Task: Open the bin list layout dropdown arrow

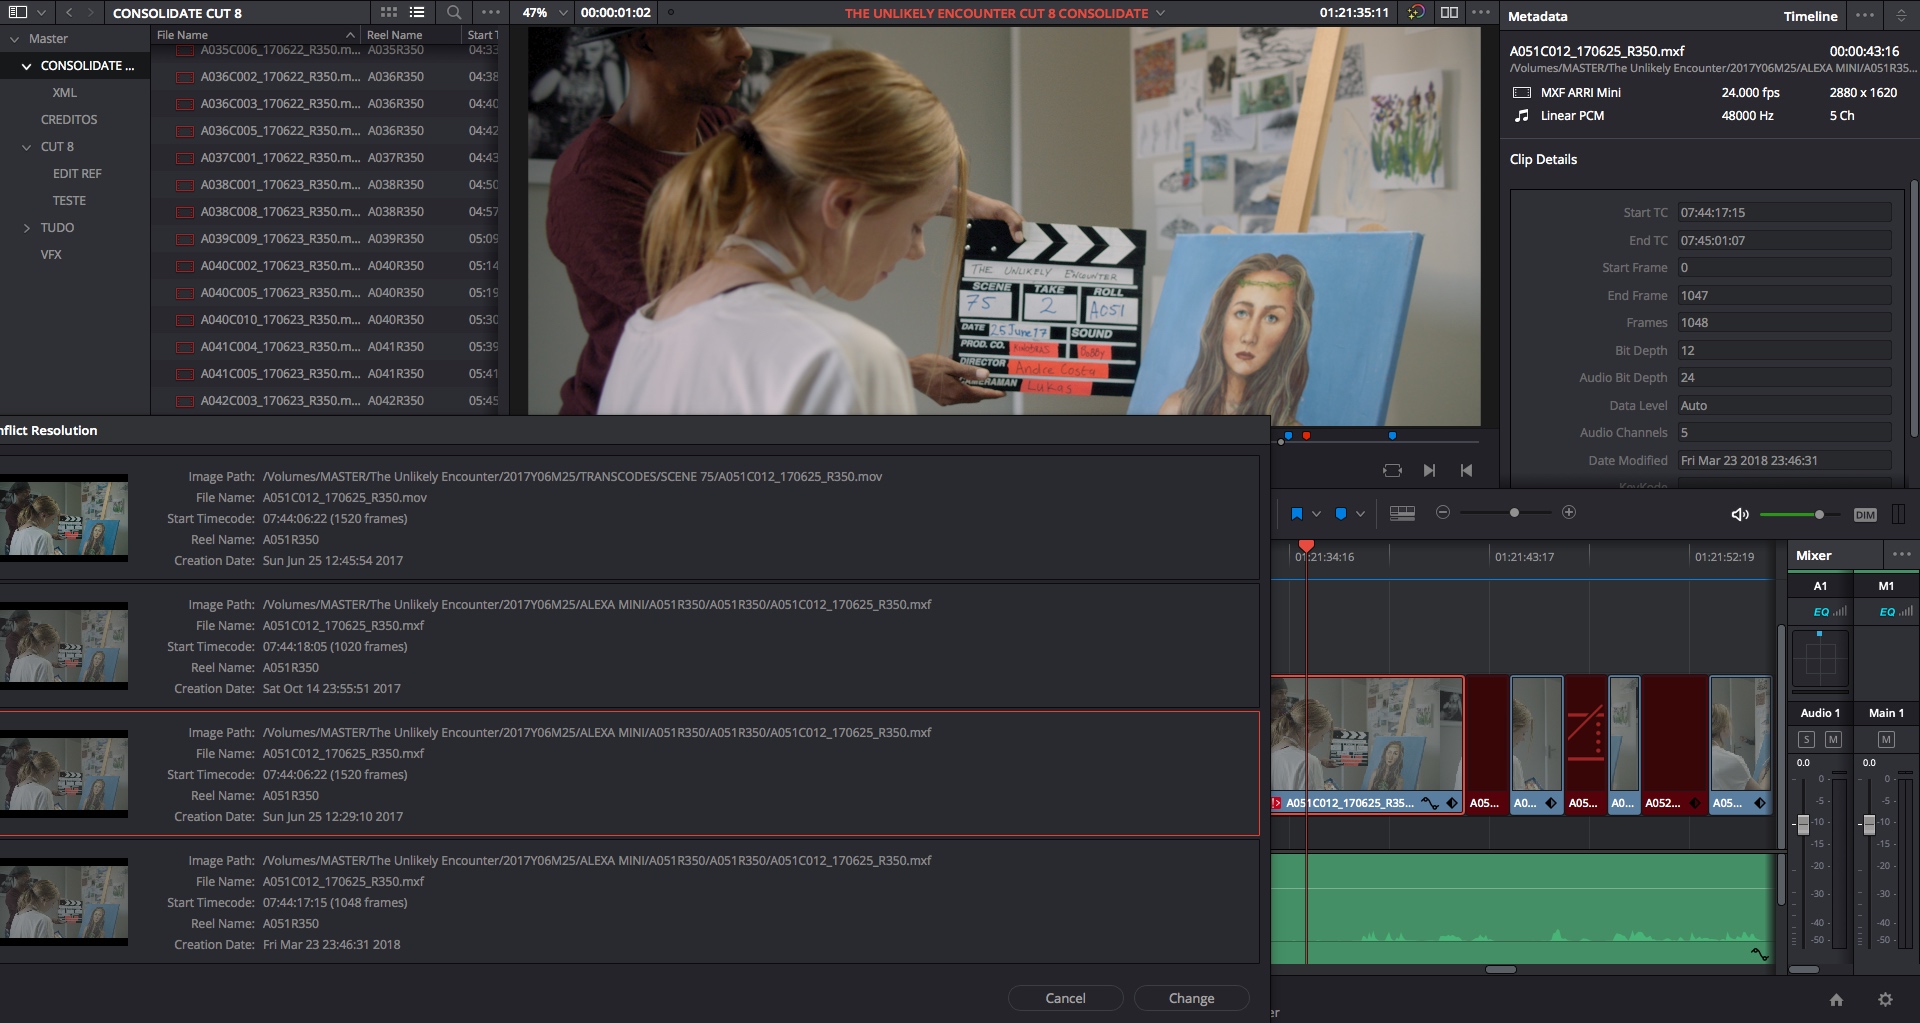Action: point(41,13)
